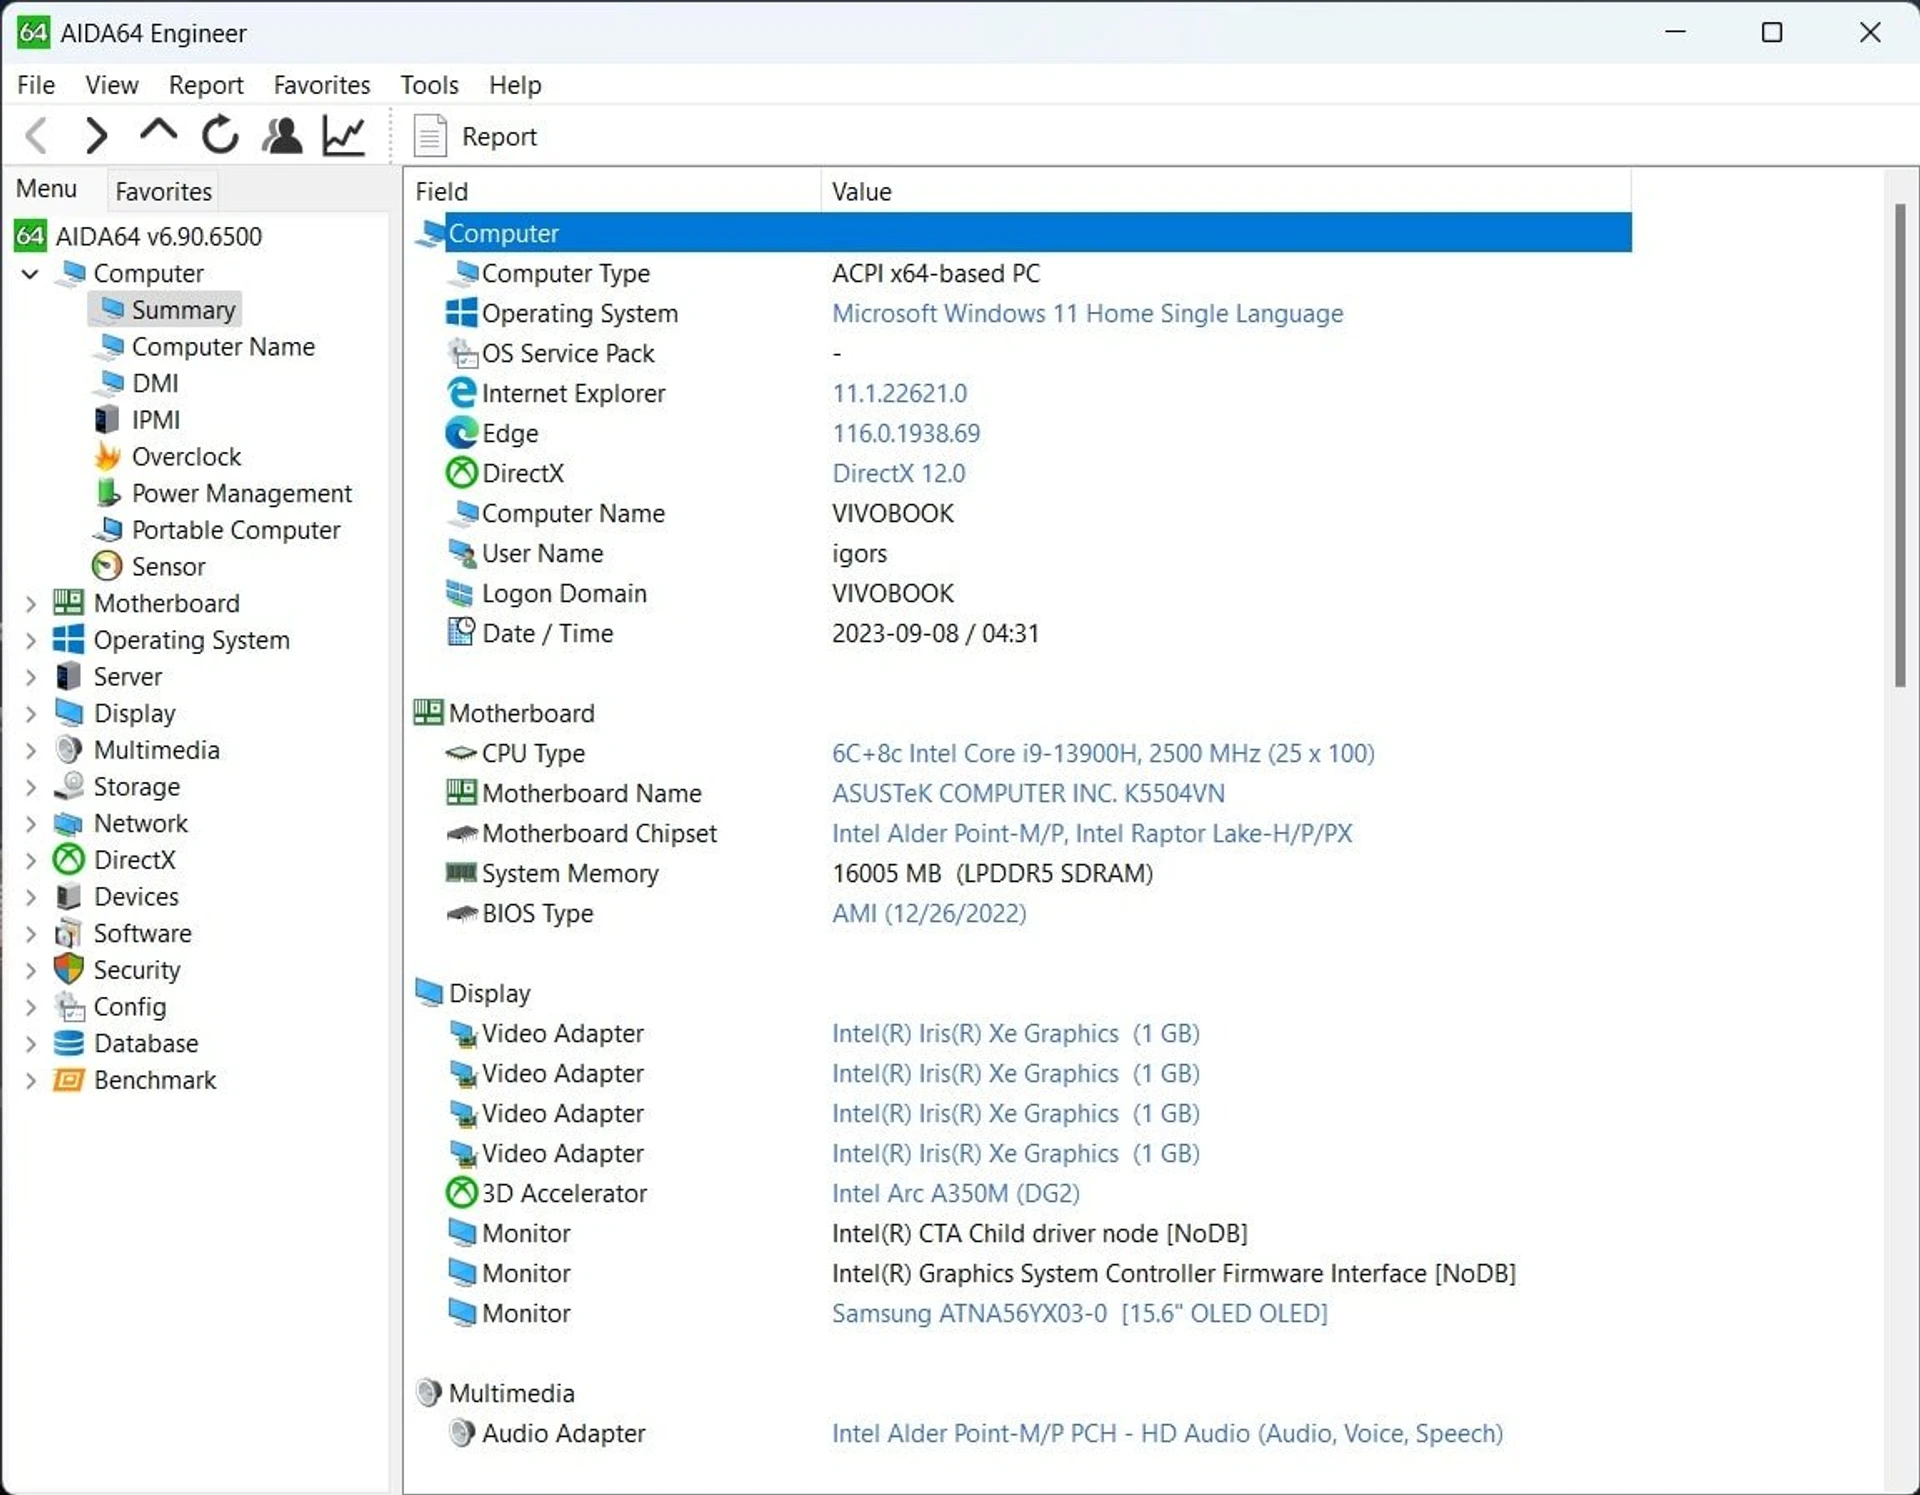
Task: Click the Multimedia speaker tree icon
Action: click(68, 750)
